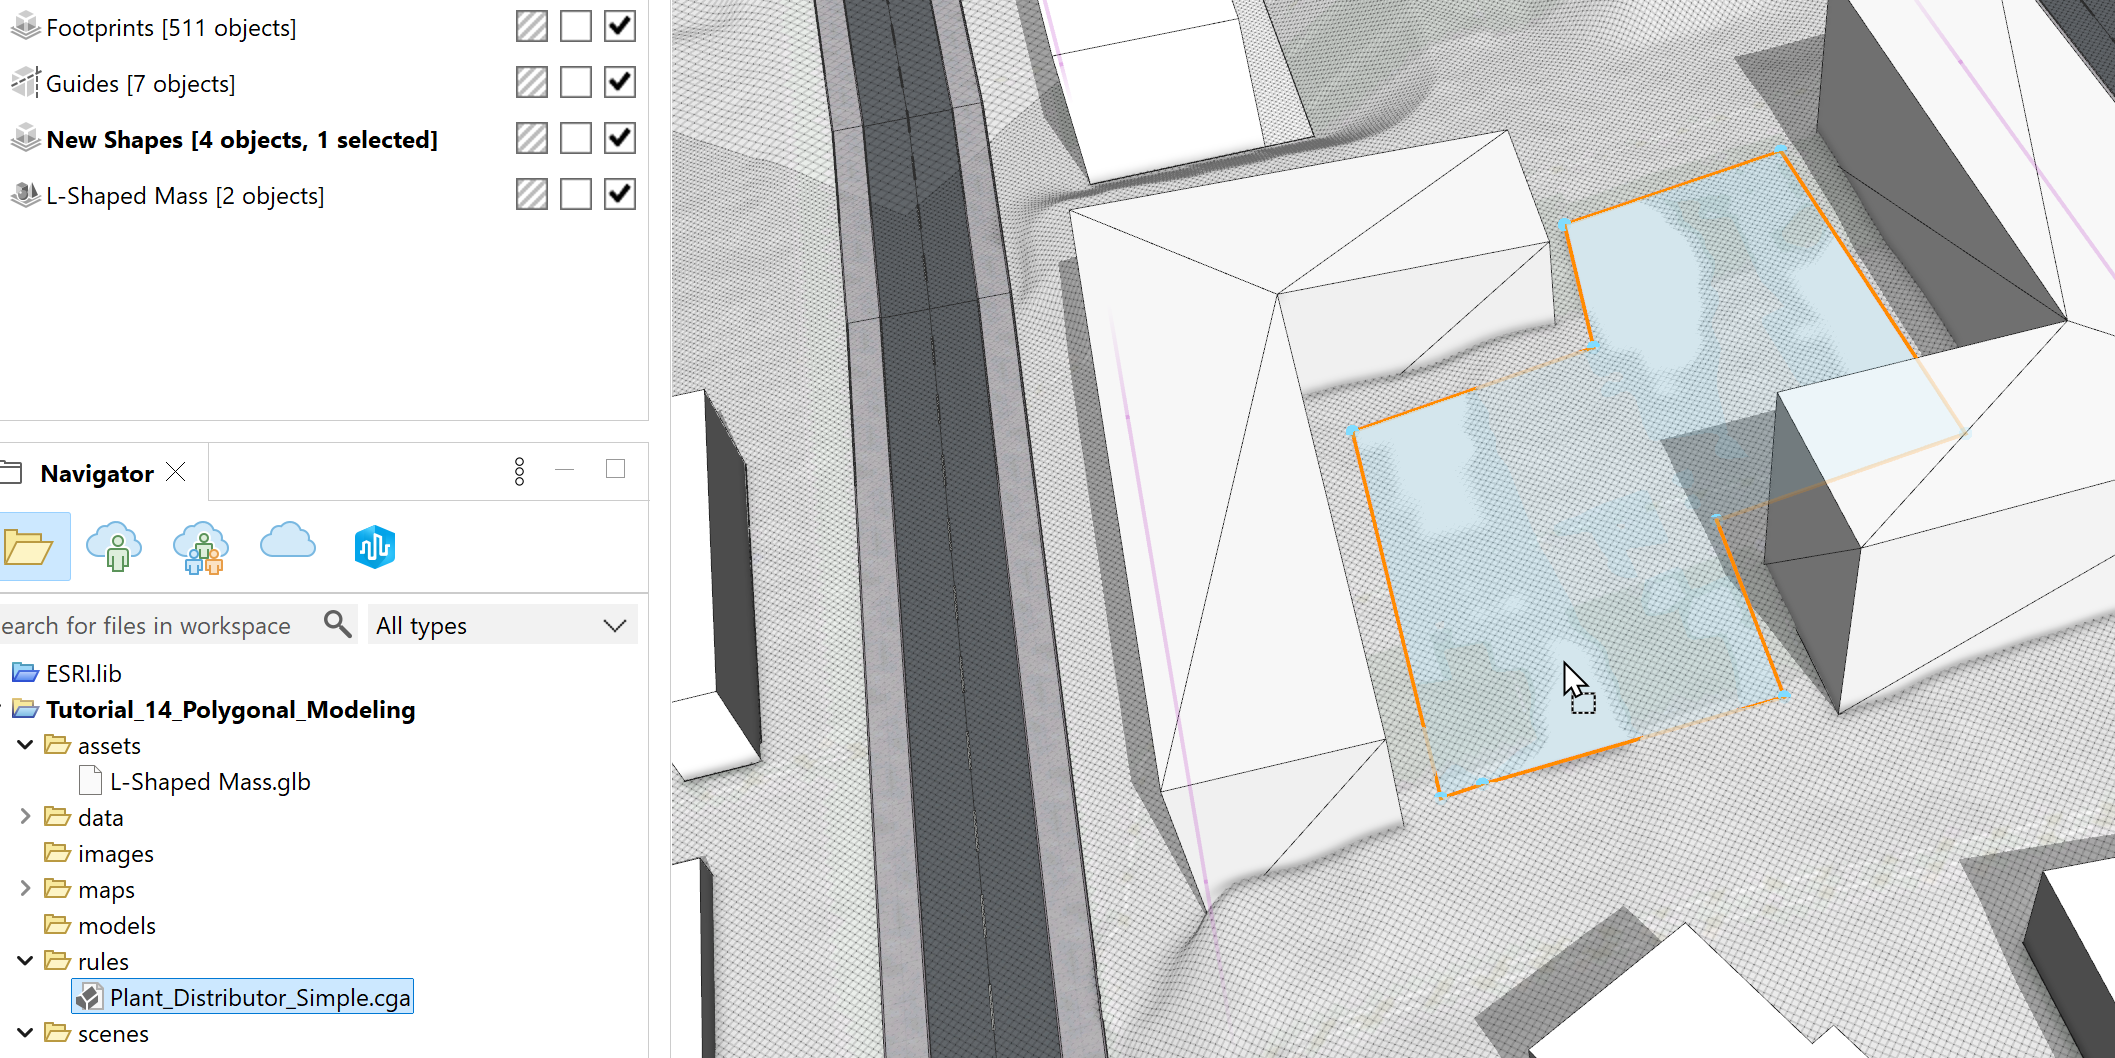The height and width of the screenshot is (1058, 2115).
Task: Click the search magnifier icon
Action: pyautogui.click(x=336, y=623)
